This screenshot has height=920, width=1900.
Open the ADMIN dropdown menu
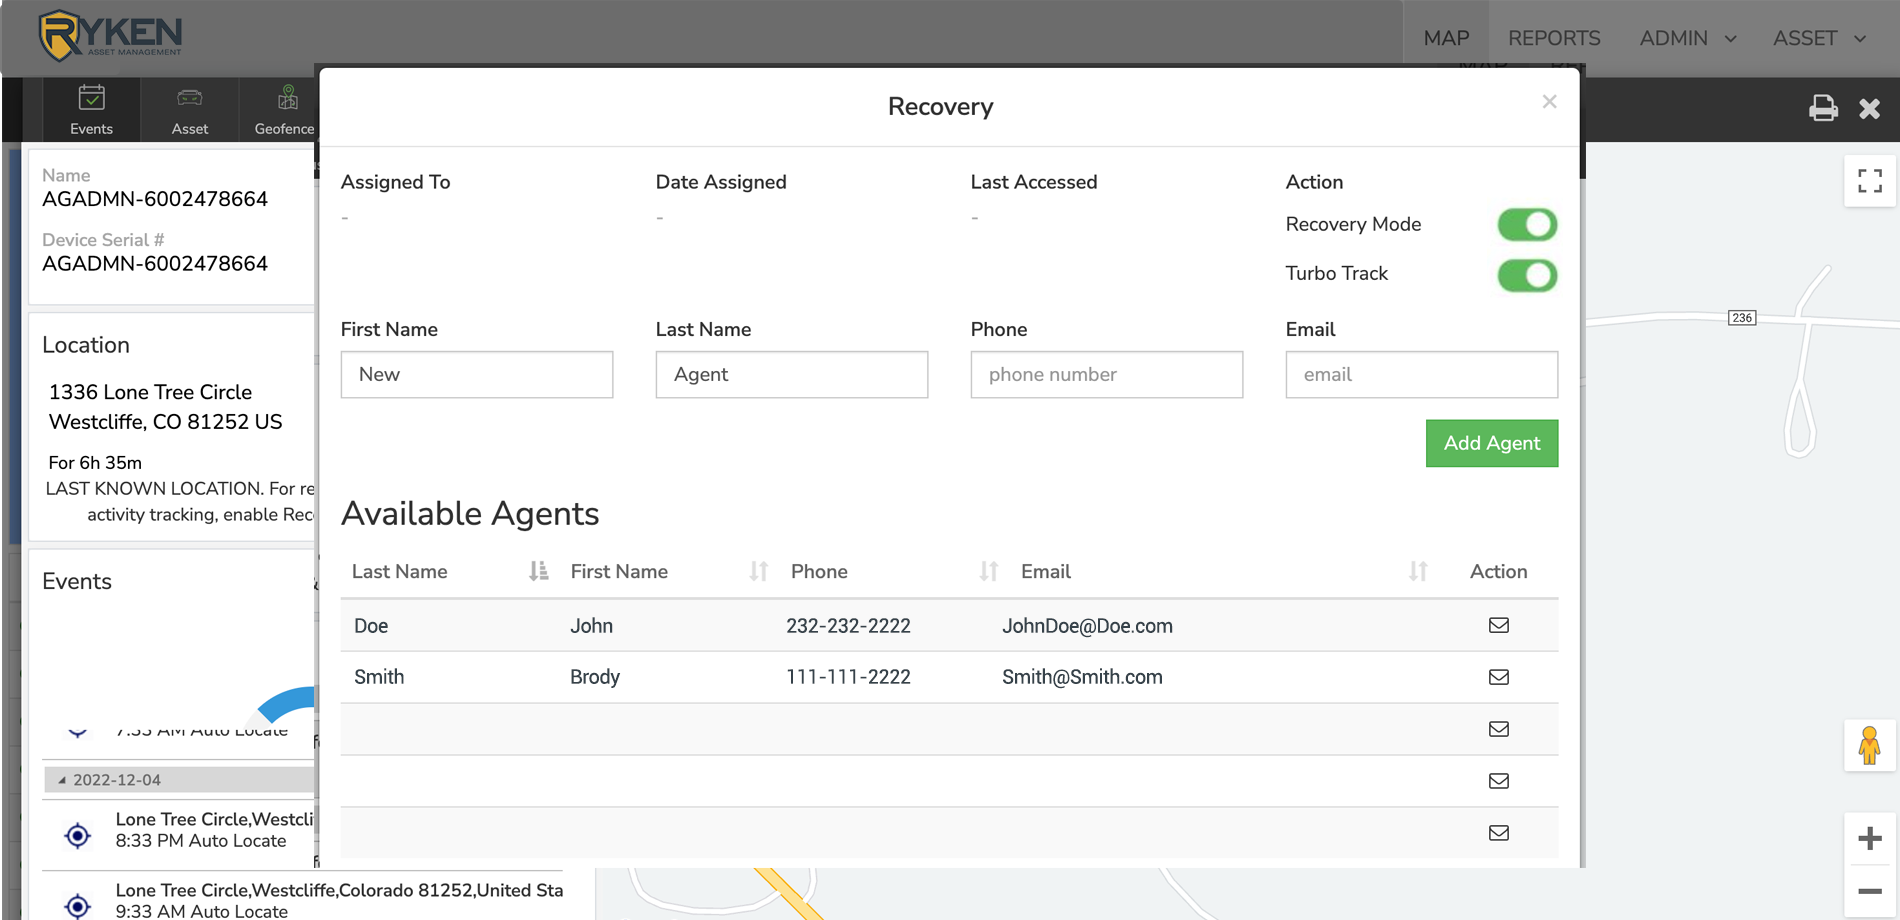click(1687, 38)
